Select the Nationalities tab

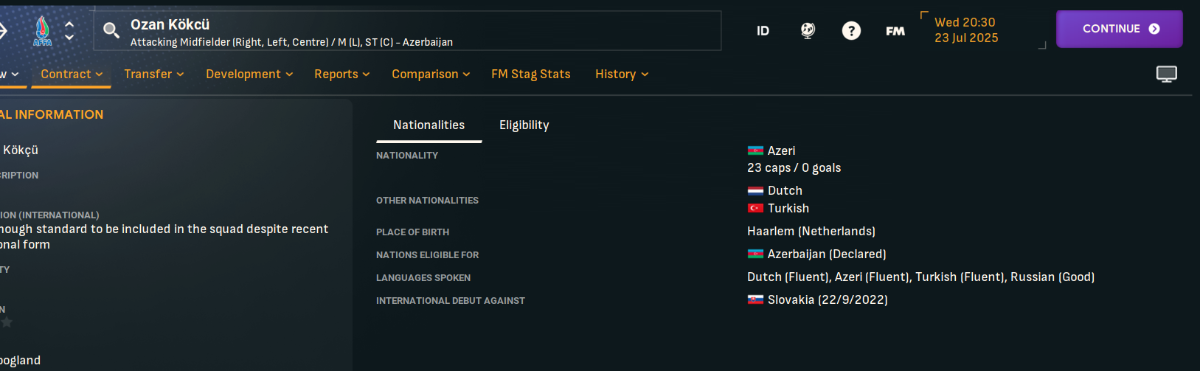tap(429, 125)
